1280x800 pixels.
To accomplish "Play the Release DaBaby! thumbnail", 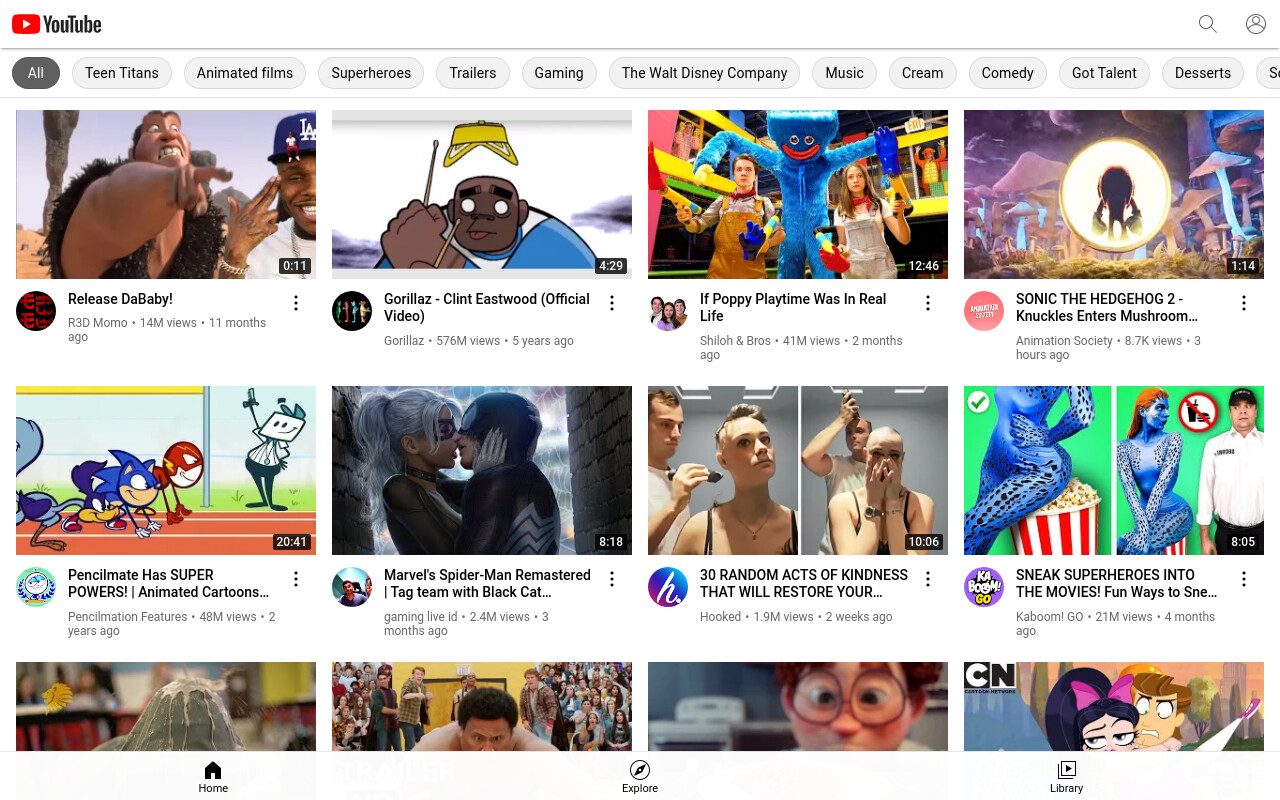I will point(166,194).
